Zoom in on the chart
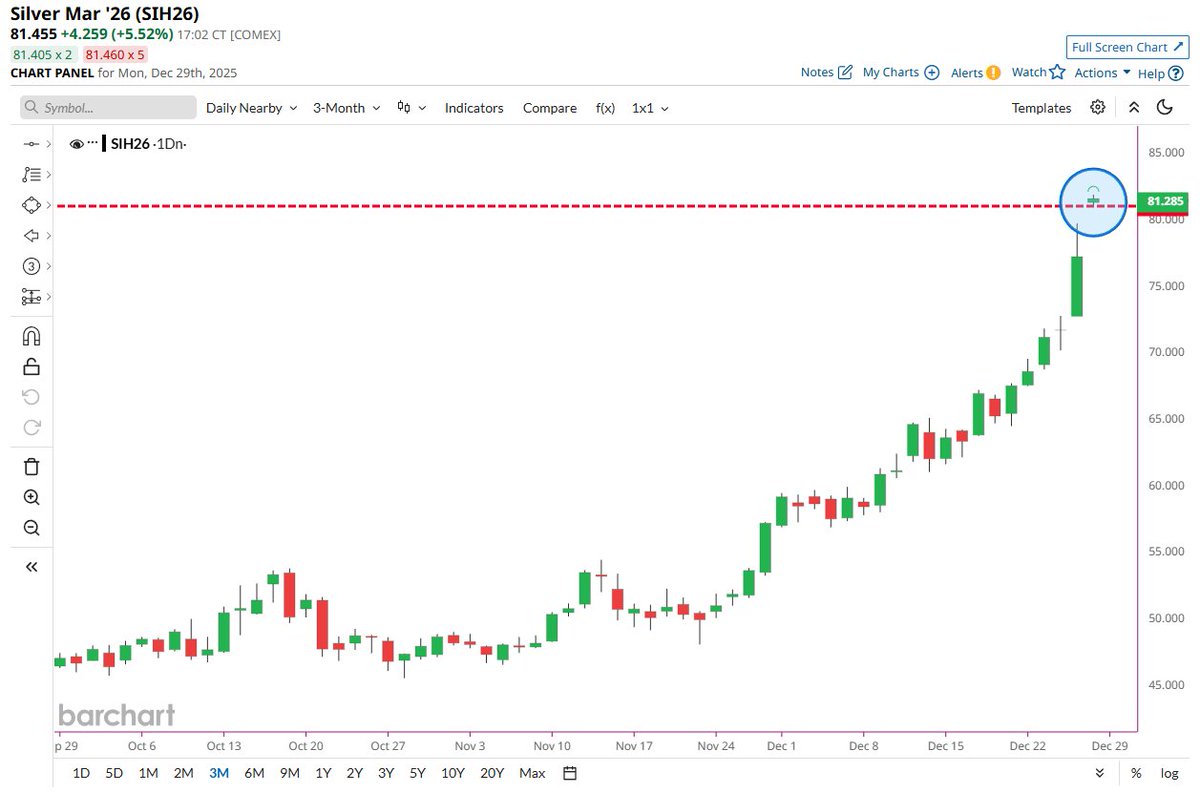 point(31,497)
